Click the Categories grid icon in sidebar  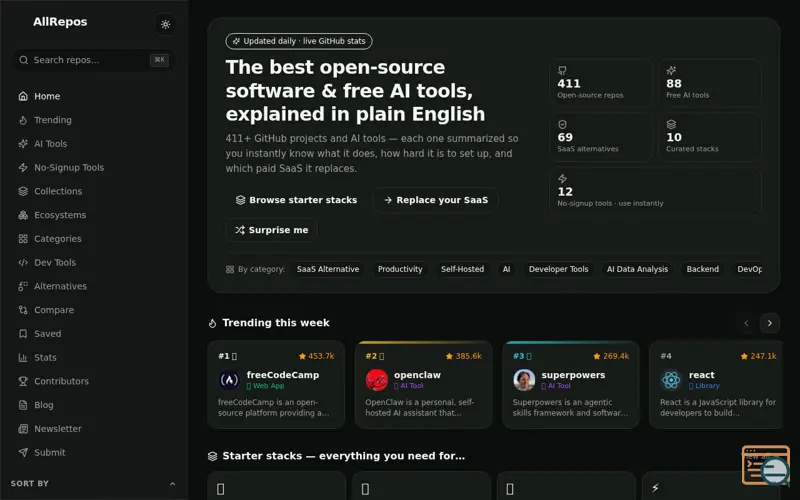23,239
